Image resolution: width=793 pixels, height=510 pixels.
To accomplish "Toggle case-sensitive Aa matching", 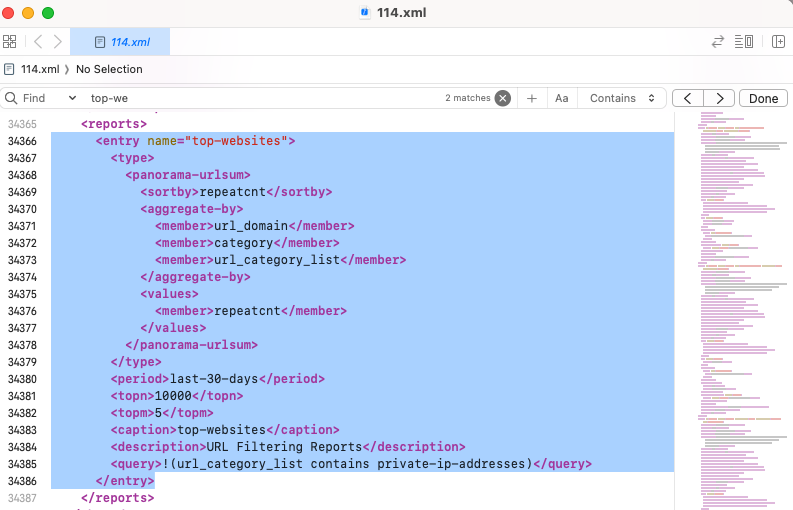I will (x=562, y=98).
